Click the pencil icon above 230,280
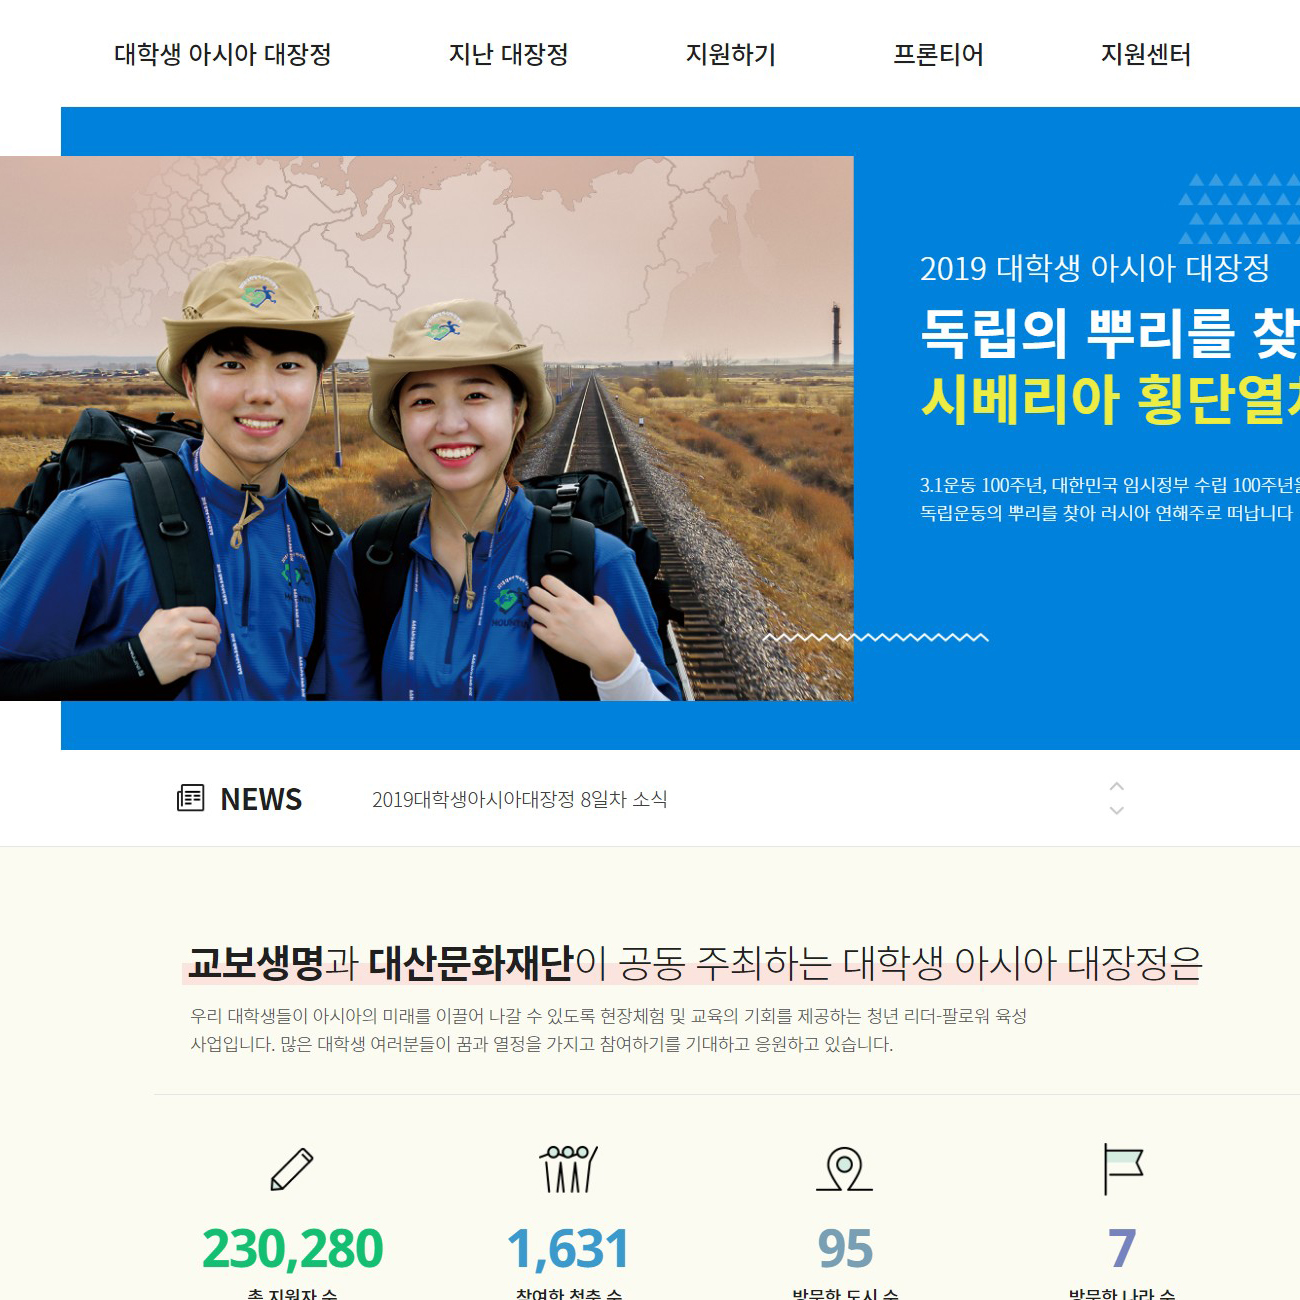Screen dimensions: 1300x1300 291,1170
